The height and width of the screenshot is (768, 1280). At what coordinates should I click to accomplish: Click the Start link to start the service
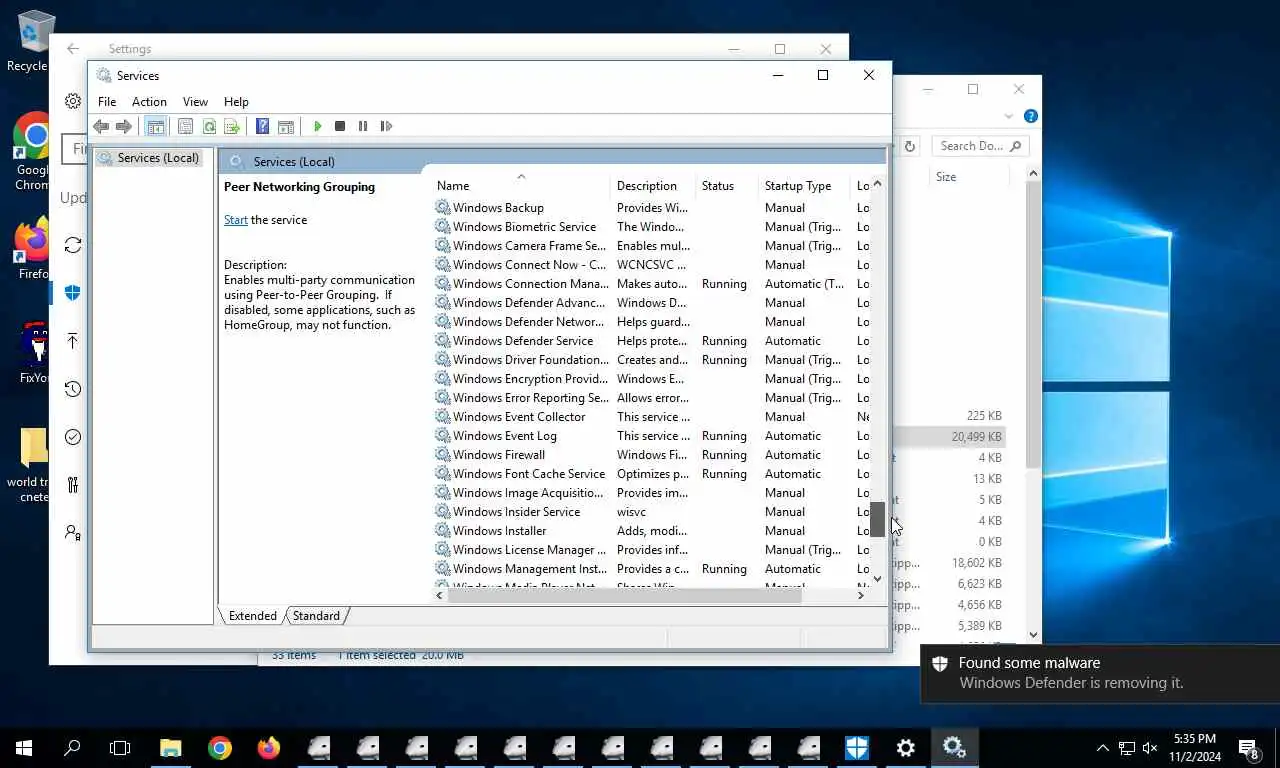pyautogui.click(x=236, y=220)
